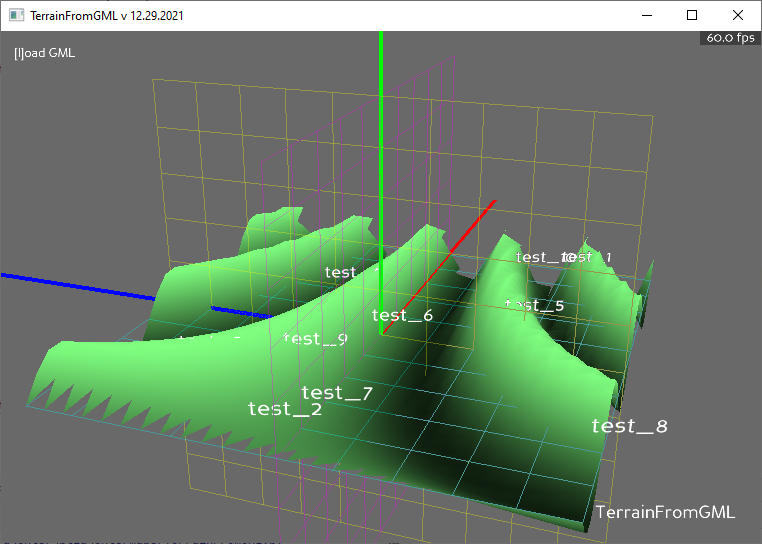Minimize the TerrainFromGML window

[646, 16]
